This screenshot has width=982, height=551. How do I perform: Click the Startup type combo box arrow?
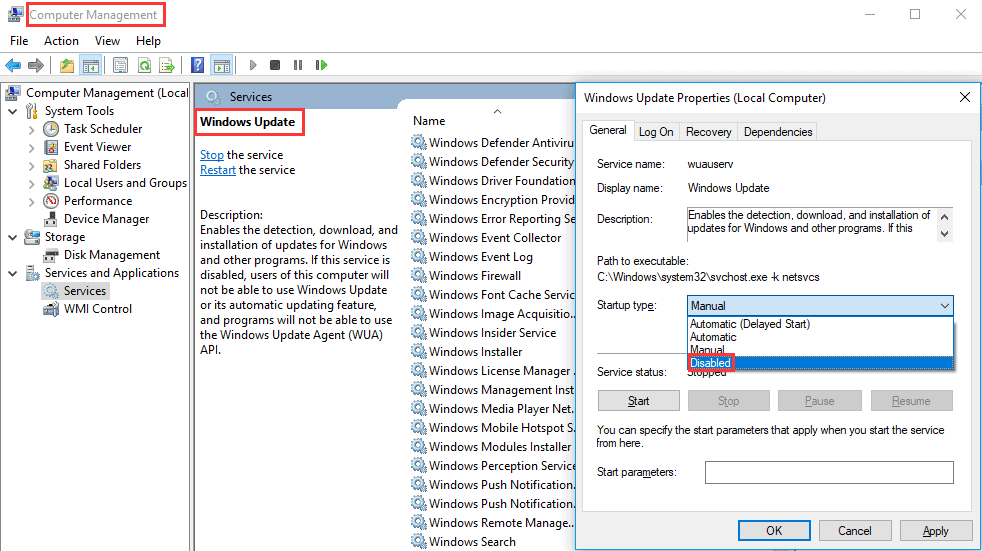pos(944,306)
